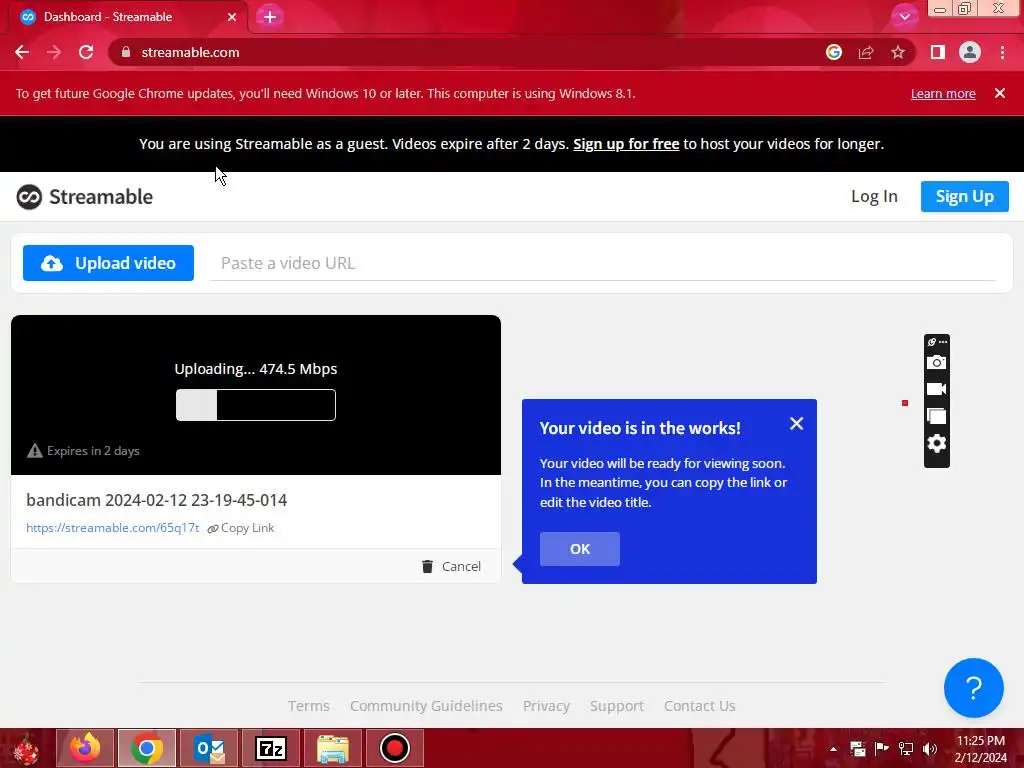Click the browser forward arrow

tap(54, 52)
